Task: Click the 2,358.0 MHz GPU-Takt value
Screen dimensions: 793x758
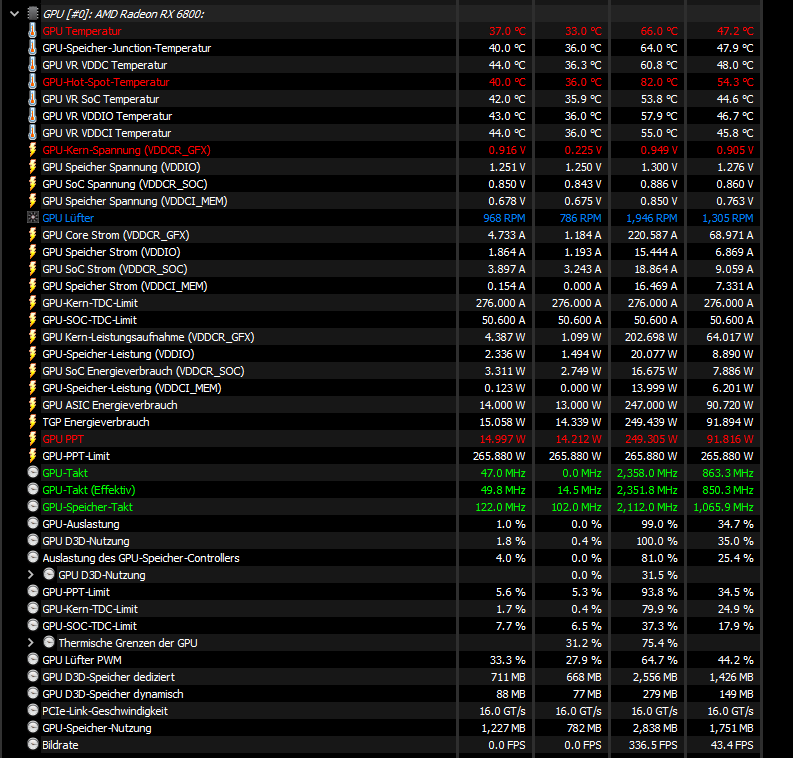Action: tap(647, 473)
